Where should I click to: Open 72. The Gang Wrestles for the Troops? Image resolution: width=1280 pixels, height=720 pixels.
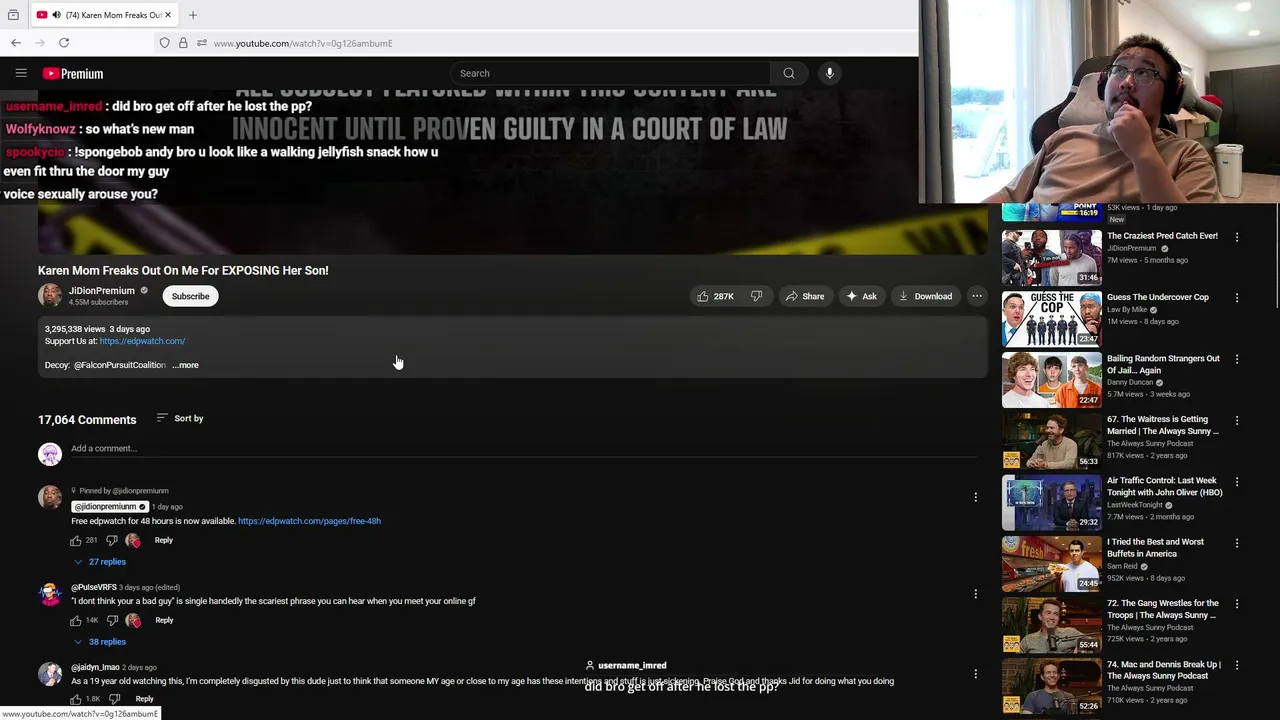click(1163, 609)
